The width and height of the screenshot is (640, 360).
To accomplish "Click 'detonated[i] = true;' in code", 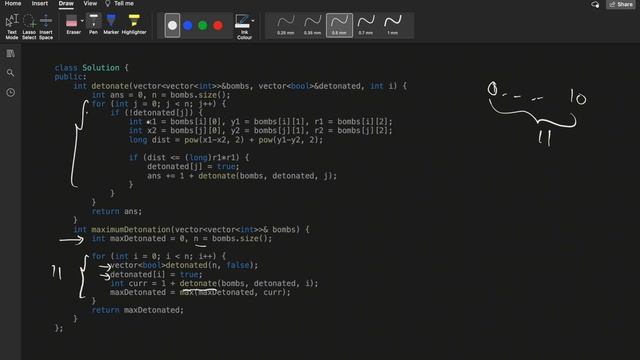I will [x=156, y=274].
